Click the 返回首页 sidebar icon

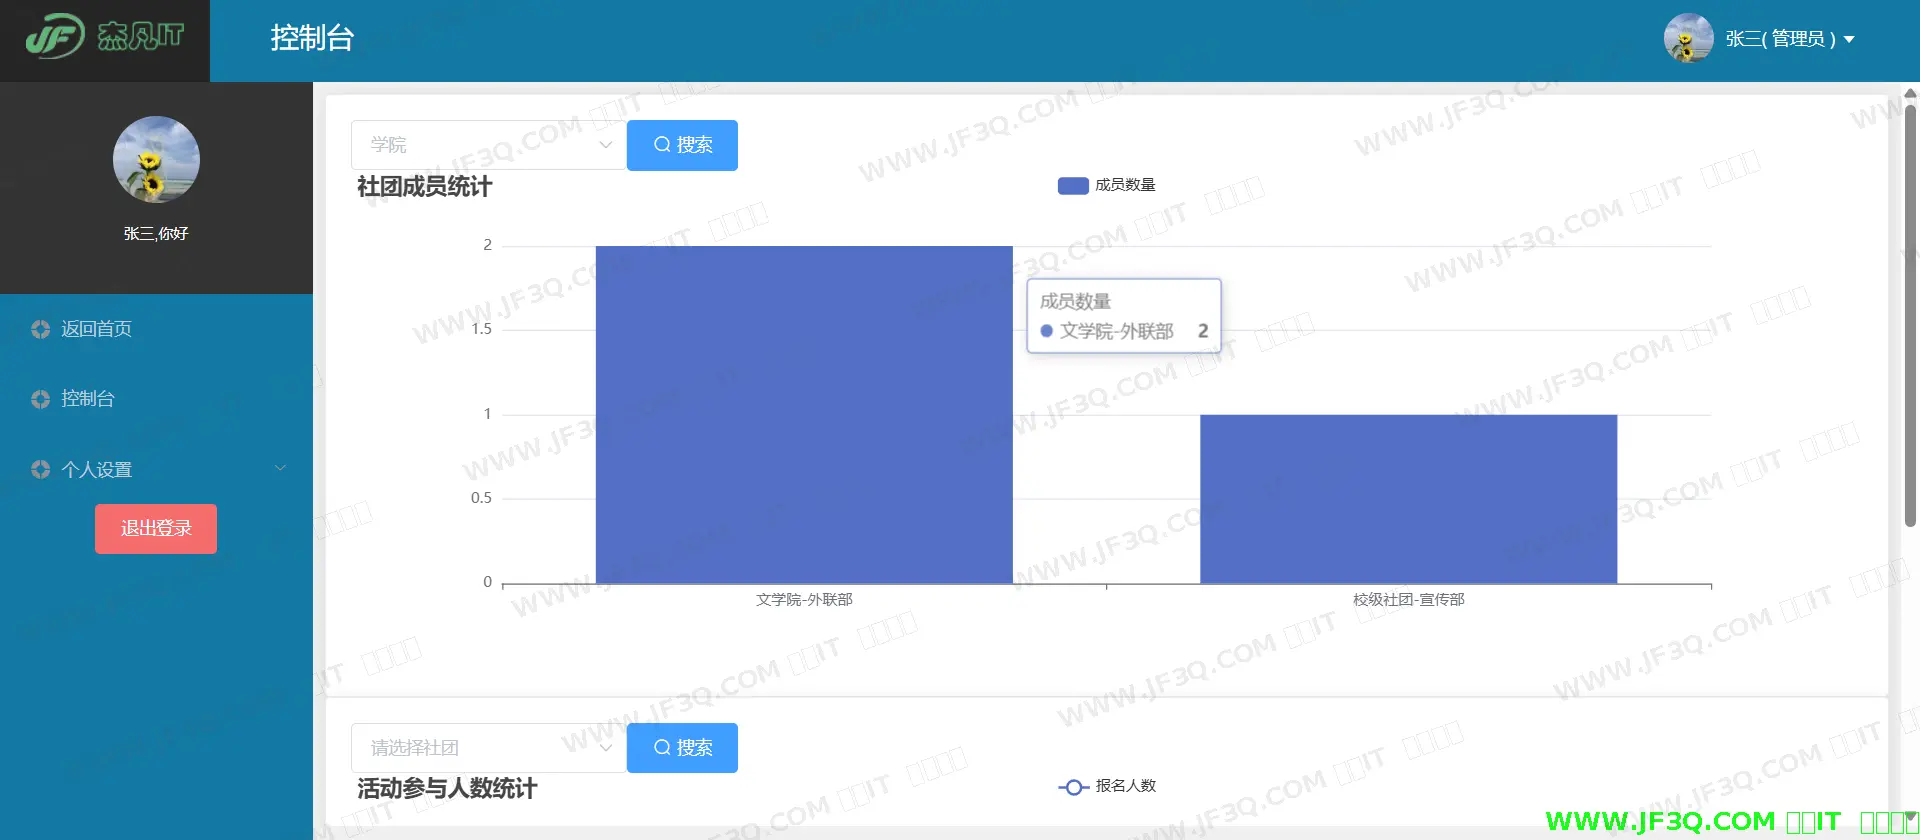pyautogui.click(x=40, y=329)
